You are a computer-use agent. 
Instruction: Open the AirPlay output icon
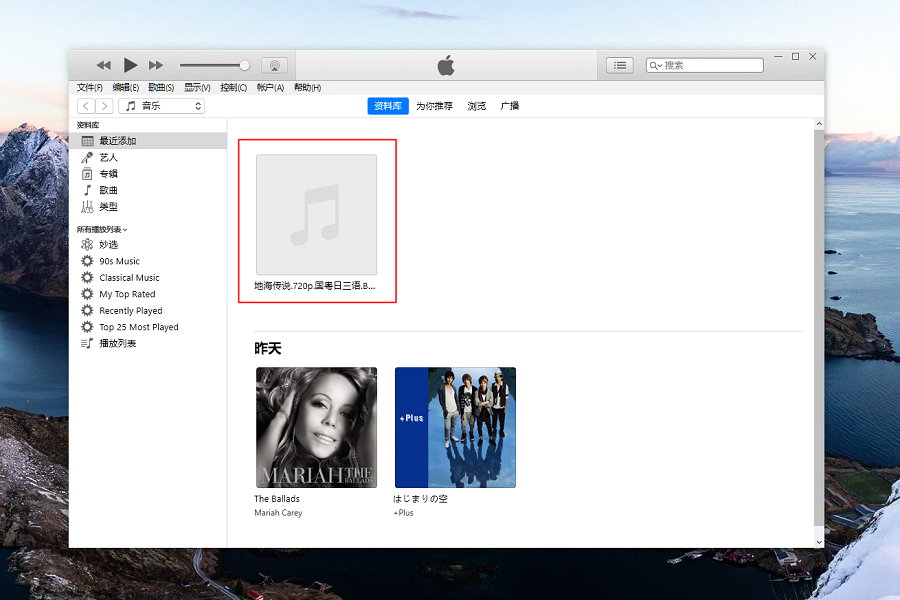click(273, 65)
